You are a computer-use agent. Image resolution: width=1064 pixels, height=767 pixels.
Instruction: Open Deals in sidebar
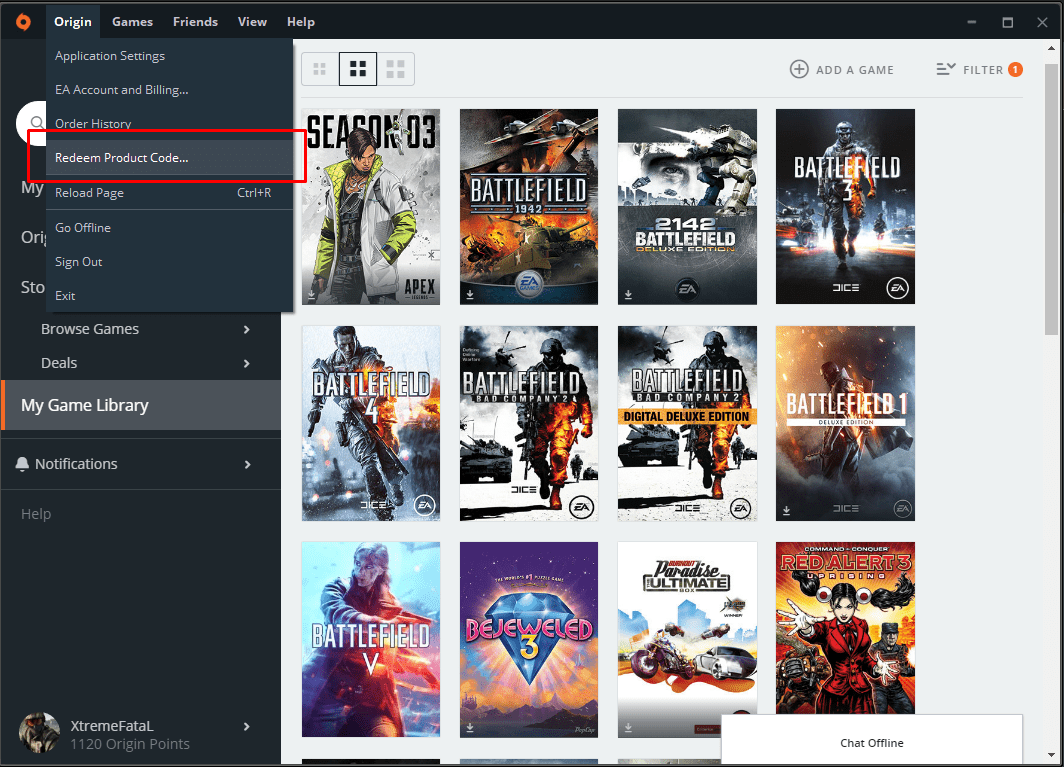pyautogui.click(x=59, y=362)
